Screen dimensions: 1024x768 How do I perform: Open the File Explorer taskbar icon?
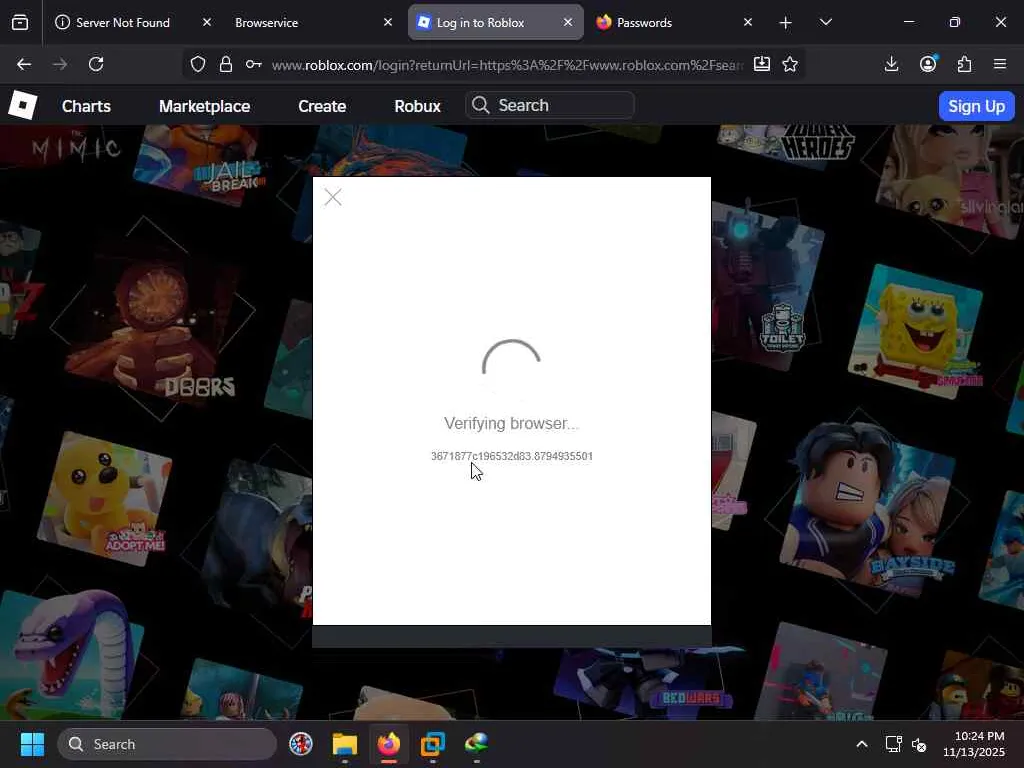pos(345,744)
